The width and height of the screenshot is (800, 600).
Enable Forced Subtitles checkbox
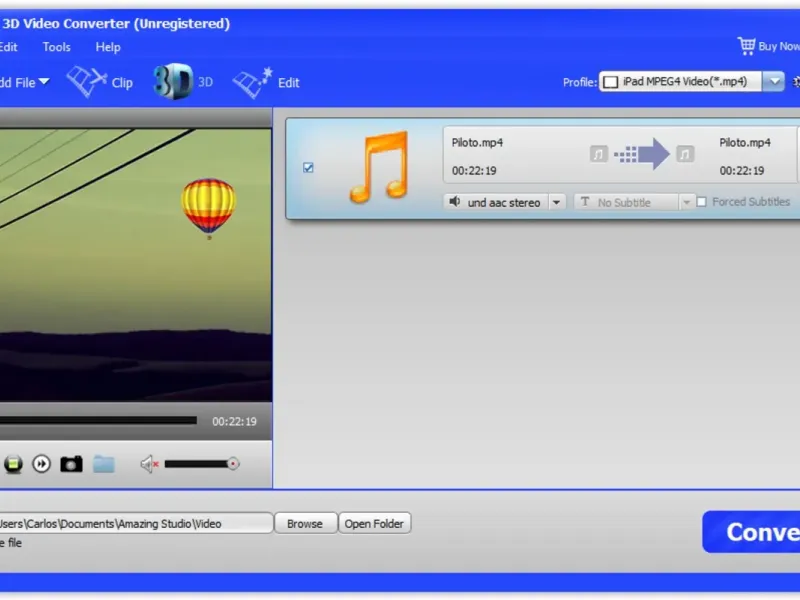702,202
